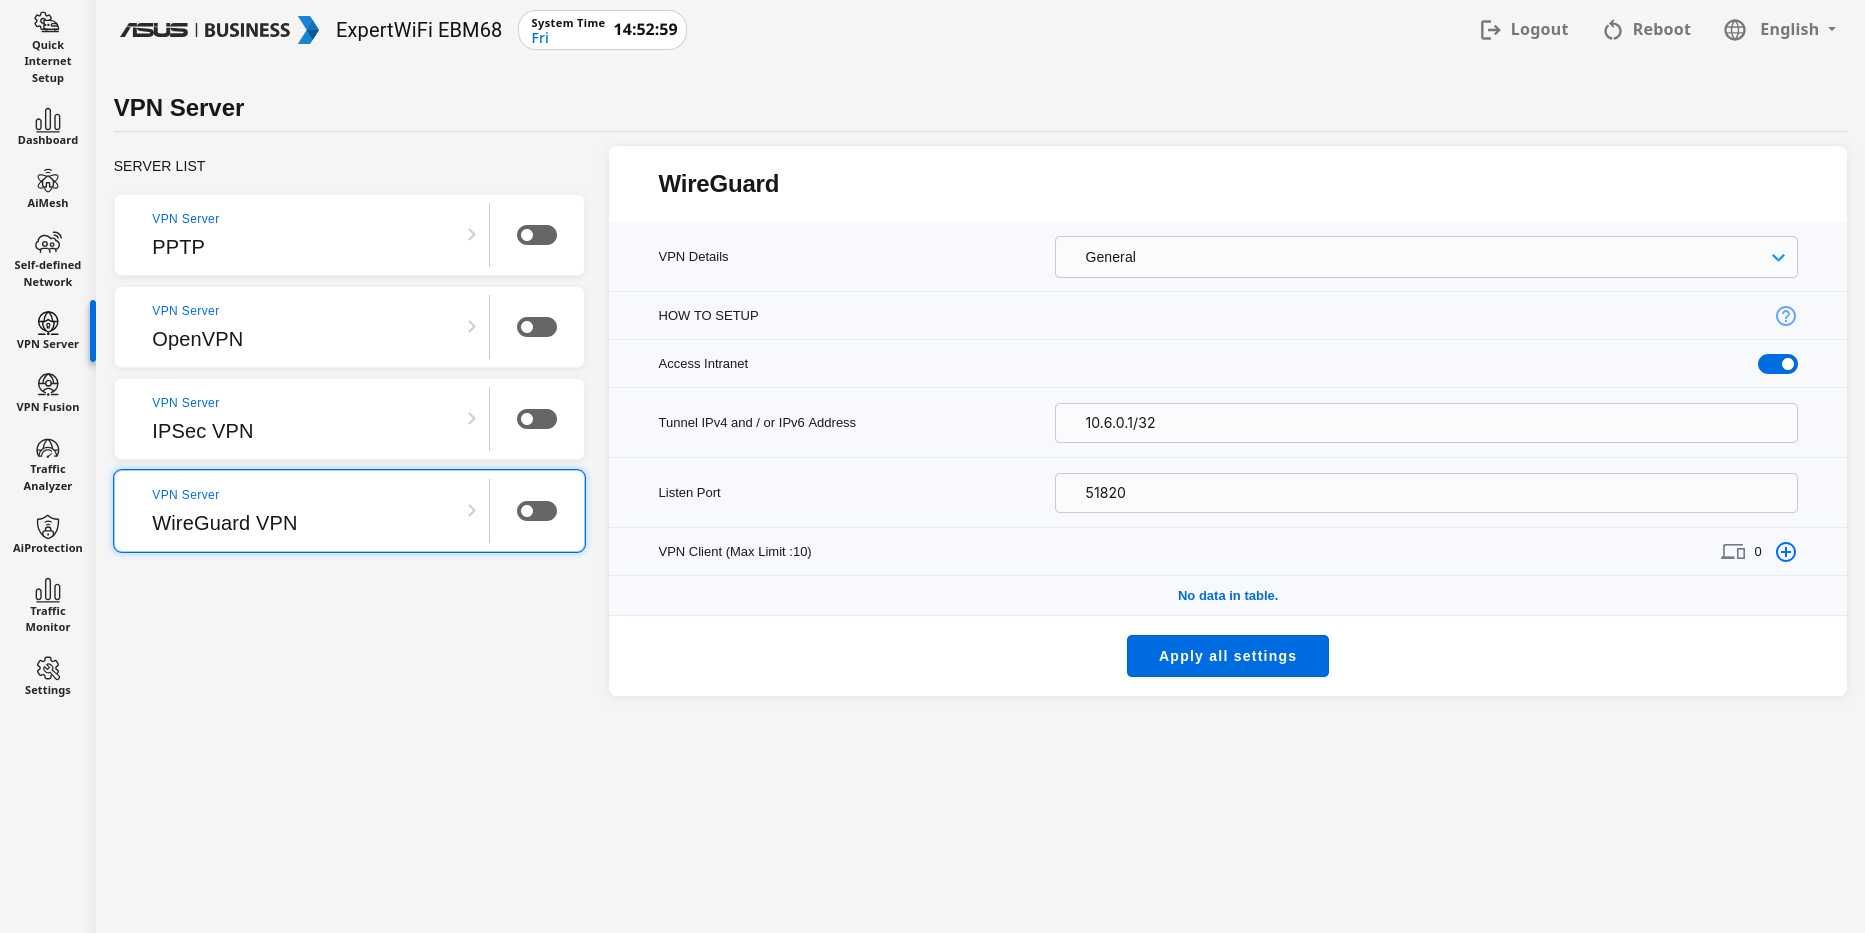Click the 'HOW TO SETUP' label

click(708, 316)
